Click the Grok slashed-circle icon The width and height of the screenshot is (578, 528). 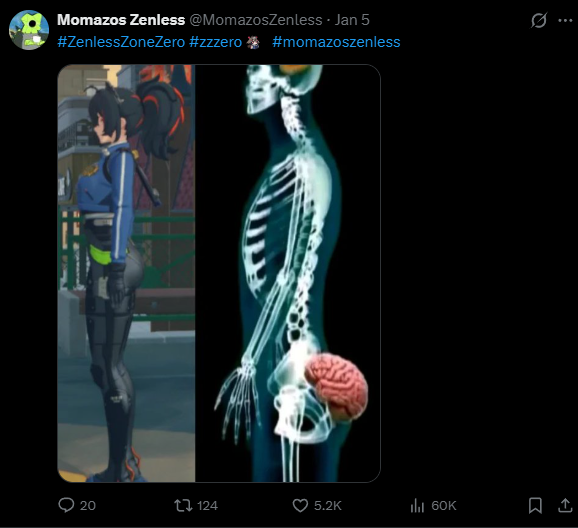pos(539,20)
